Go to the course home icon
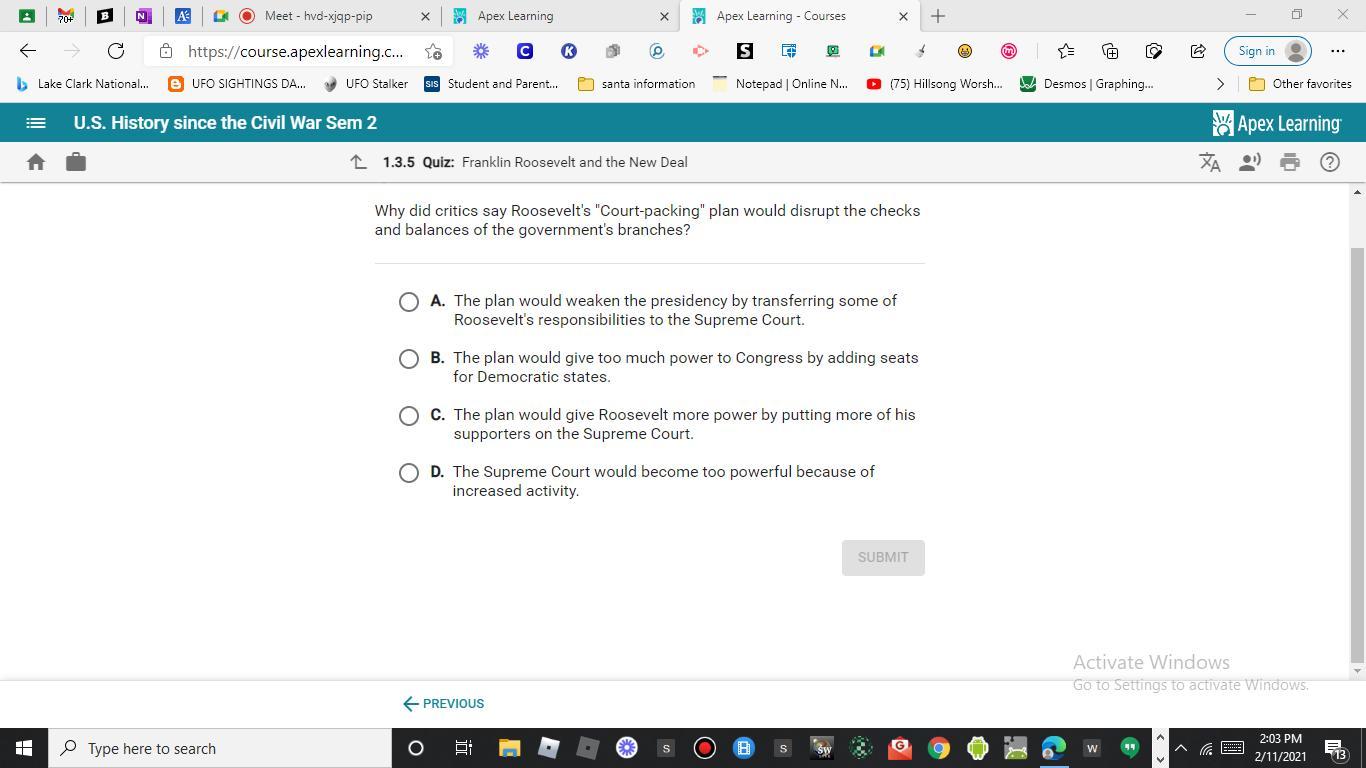Image resolution: width=1366 pixels, height=768 pixels. click(x=36, y=162)
